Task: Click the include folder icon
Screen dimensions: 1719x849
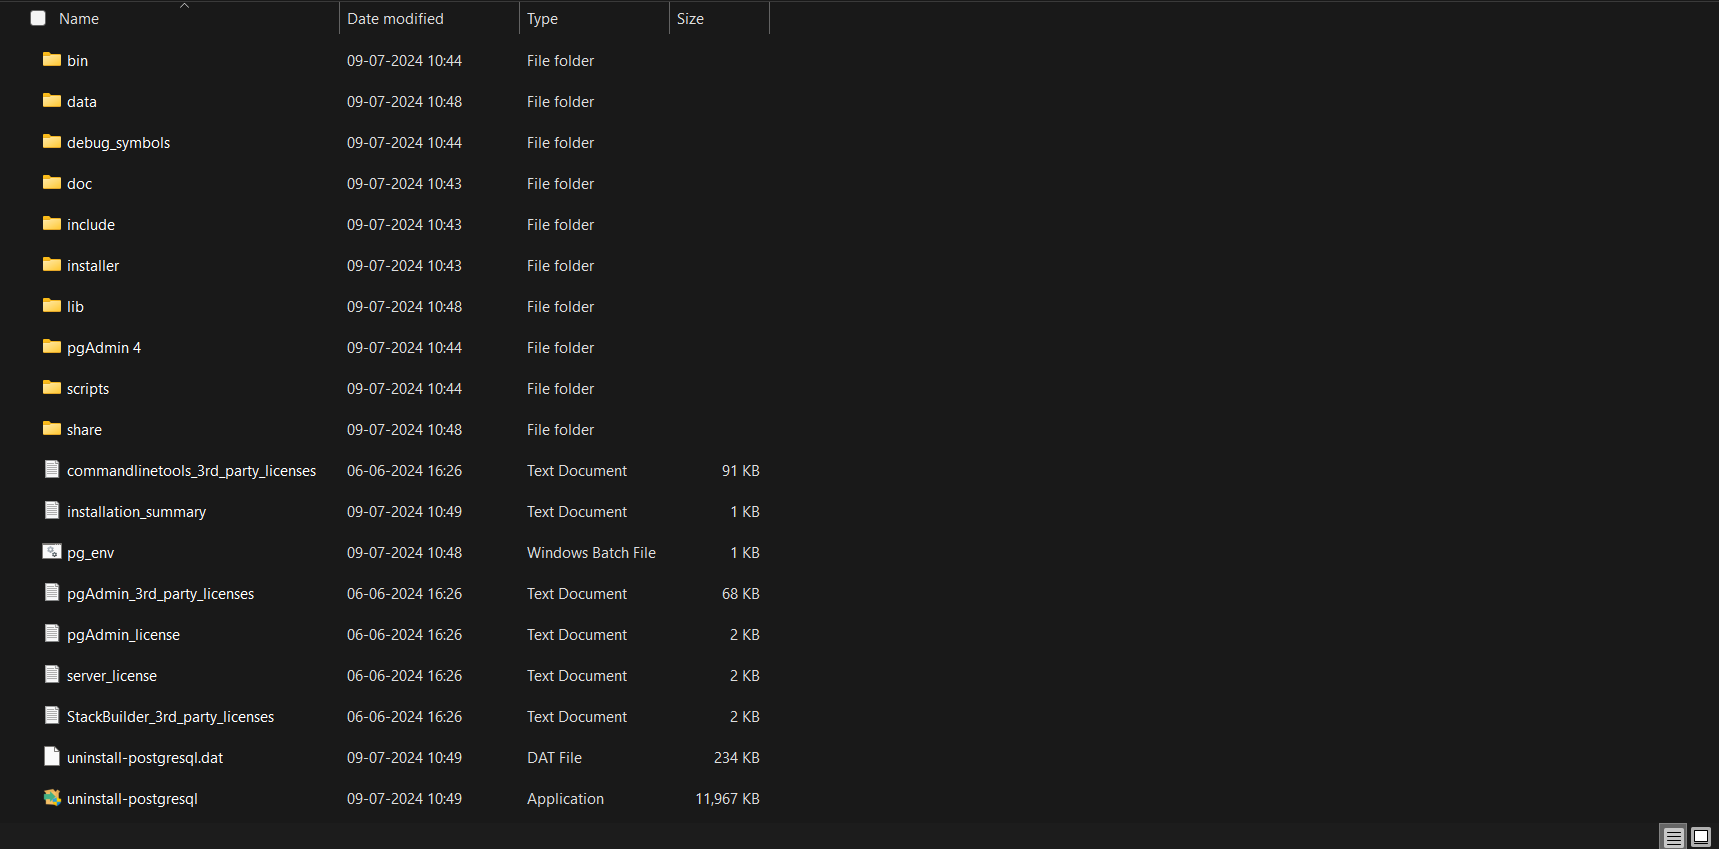Action: point(52,224)
